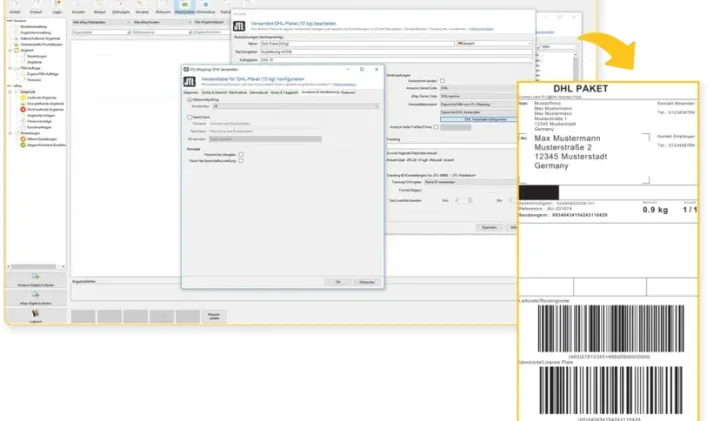This screenshot has height=421, width=720.
Task: Select Angebotsverwaltung under Amazon
Action: (36, 33)
